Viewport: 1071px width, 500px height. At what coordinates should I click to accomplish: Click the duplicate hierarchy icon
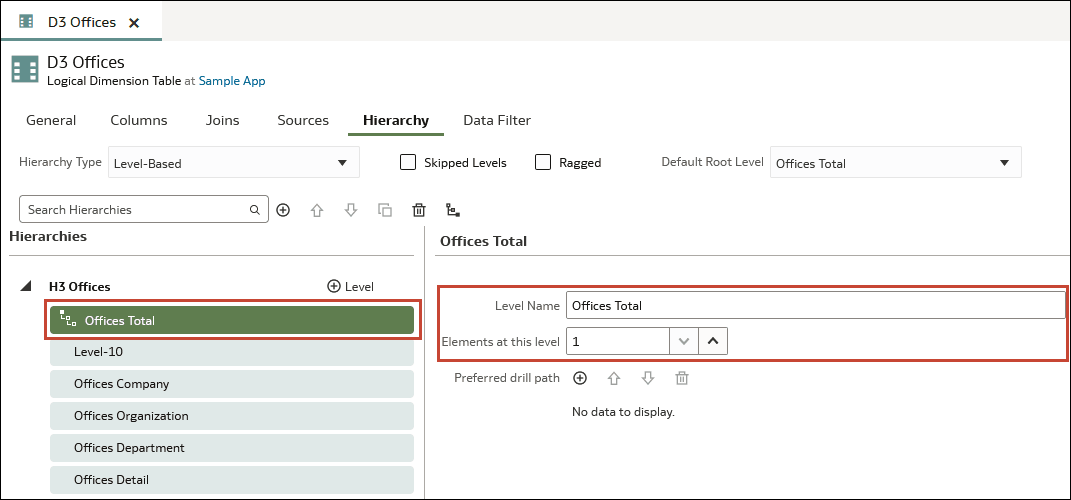click(385, 210)
